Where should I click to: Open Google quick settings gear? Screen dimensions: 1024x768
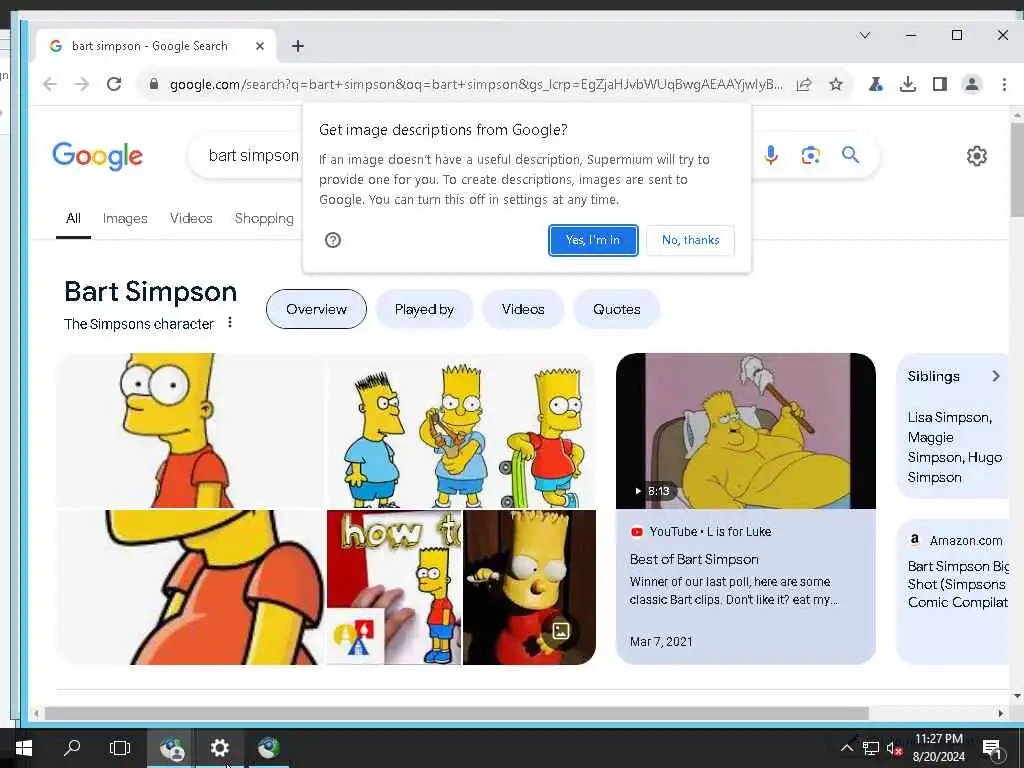pos(977,156)
